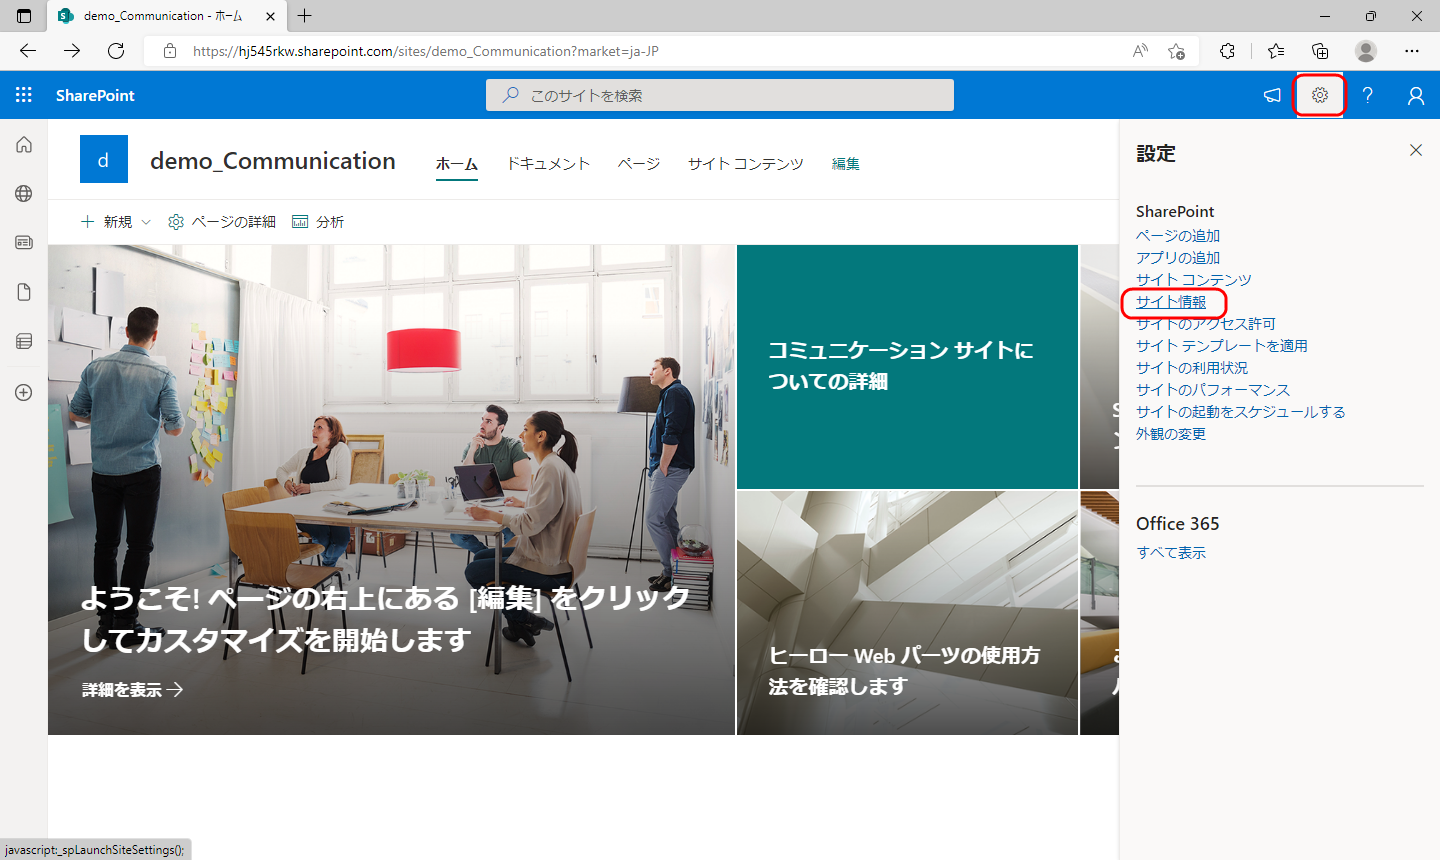Open the browser collections icon
The image size is (1440, 860).
[1320, 51]
